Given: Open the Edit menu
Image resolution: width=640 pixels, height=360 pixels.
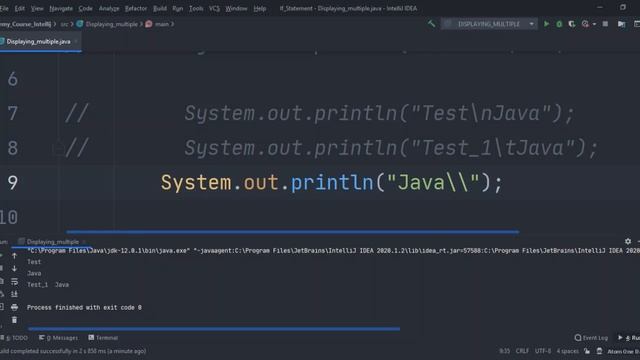Looking at the screenshot, I should click(x=20, y=8).
